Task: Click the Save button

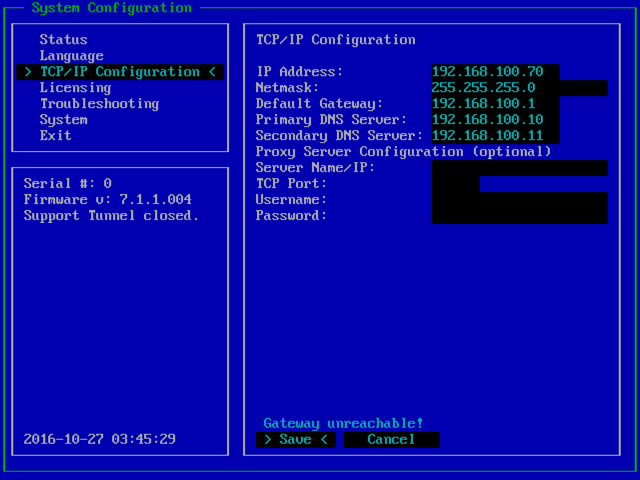Action: click(x=296, y=440)
